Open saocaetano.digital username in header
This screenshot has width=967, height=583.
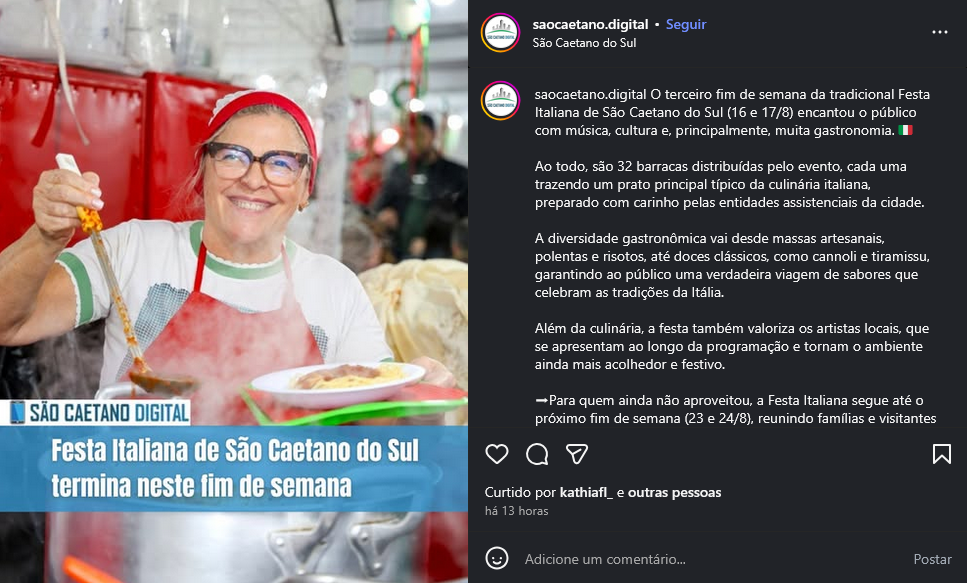[x=590, y=24]
